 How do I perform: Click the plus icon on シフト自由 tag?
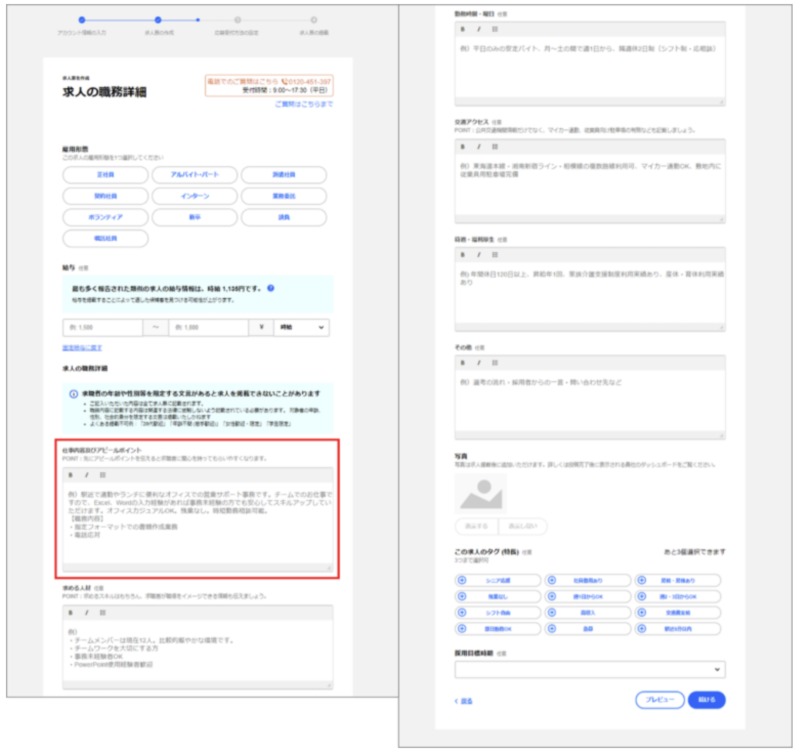(462, 613)
